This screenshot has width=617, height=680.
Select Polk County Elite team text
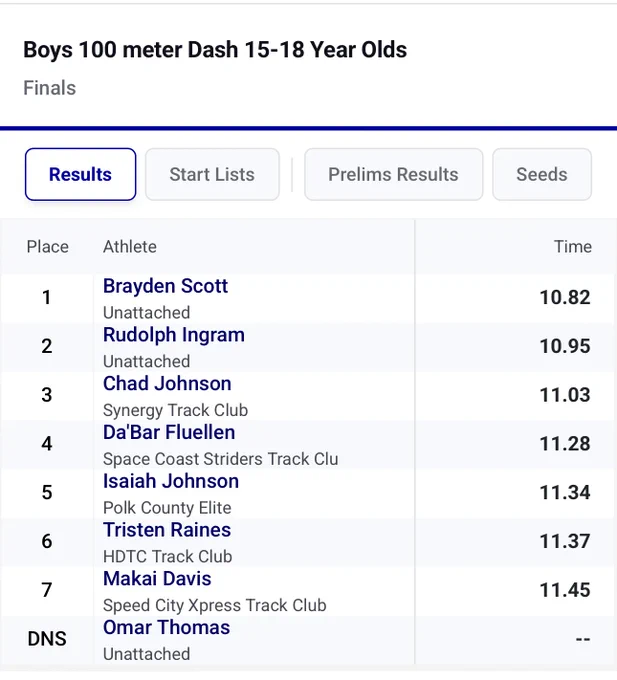coord(167,508)
